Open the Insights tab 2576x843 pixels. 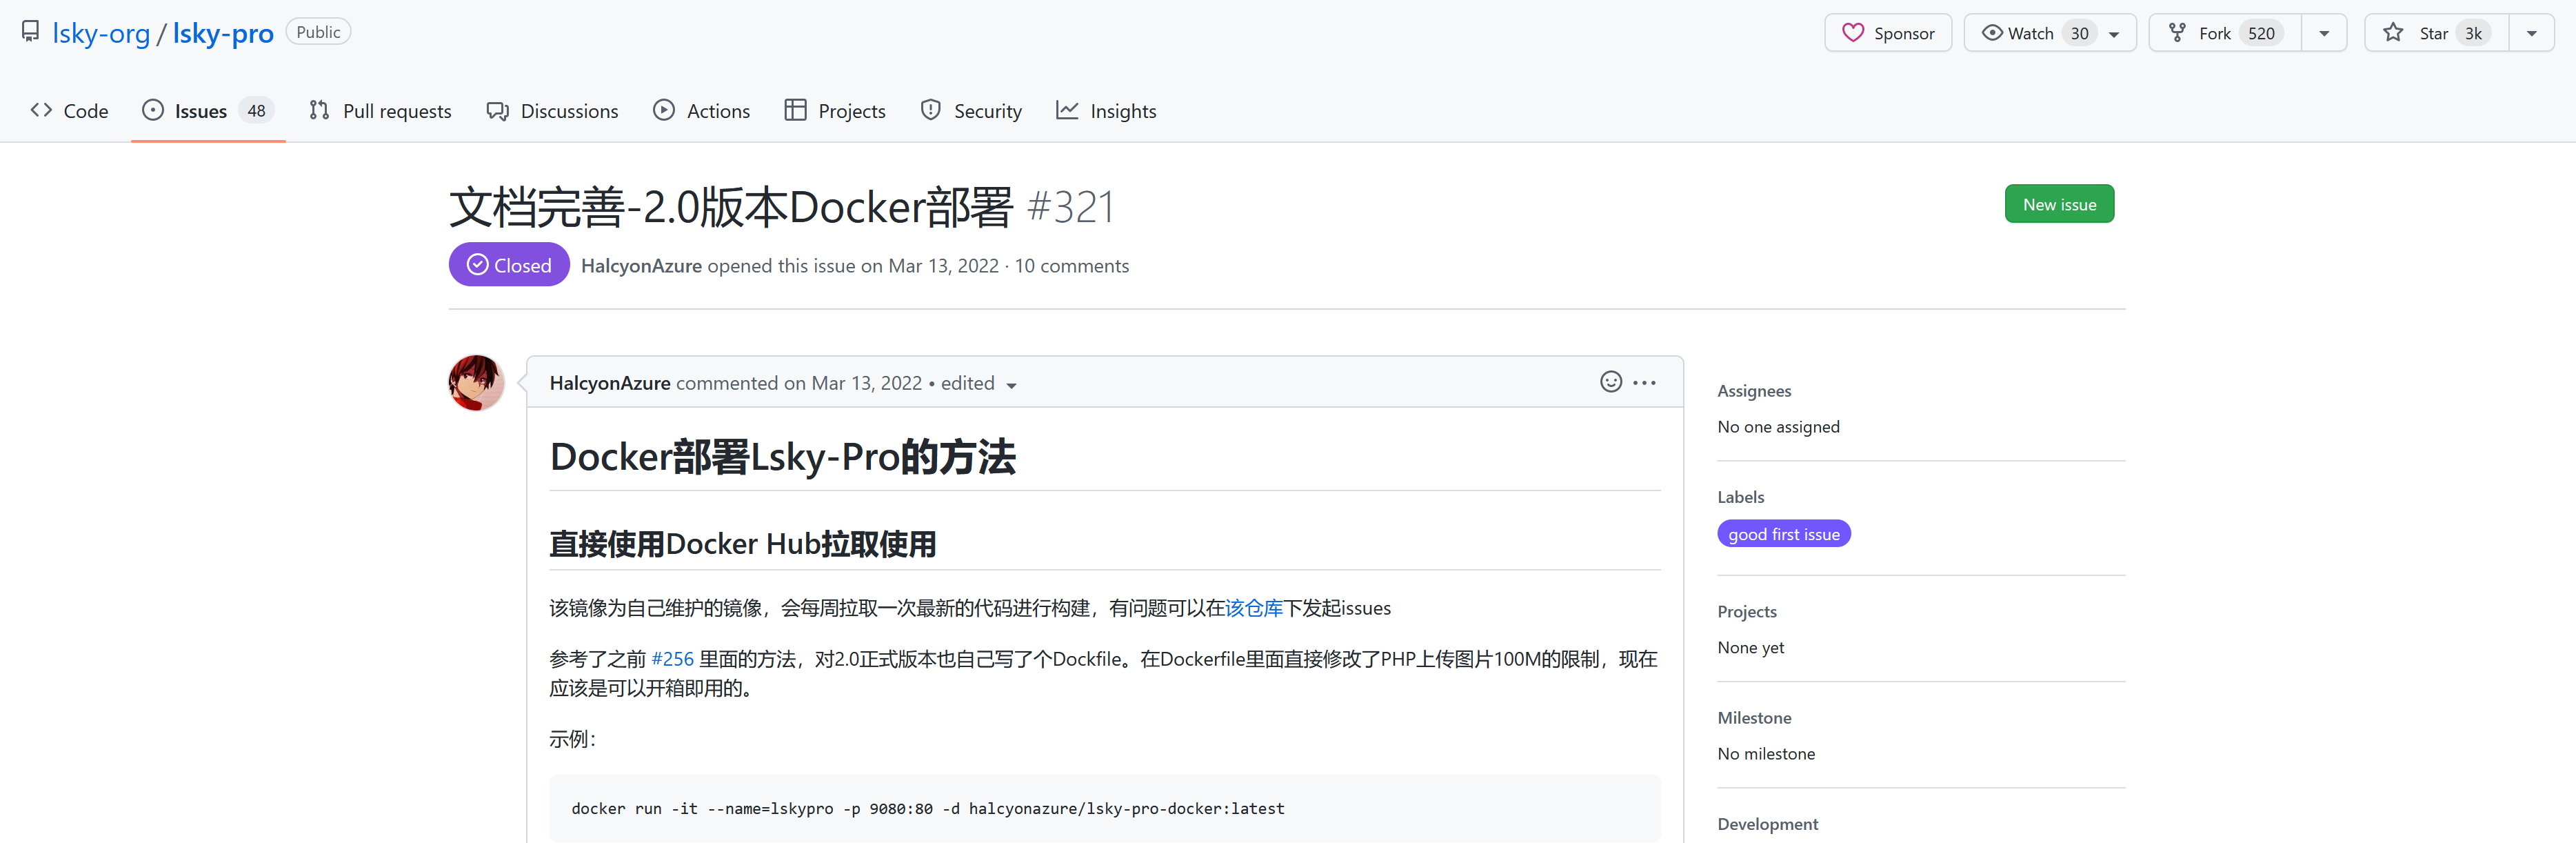click(x=1106, y=111)
